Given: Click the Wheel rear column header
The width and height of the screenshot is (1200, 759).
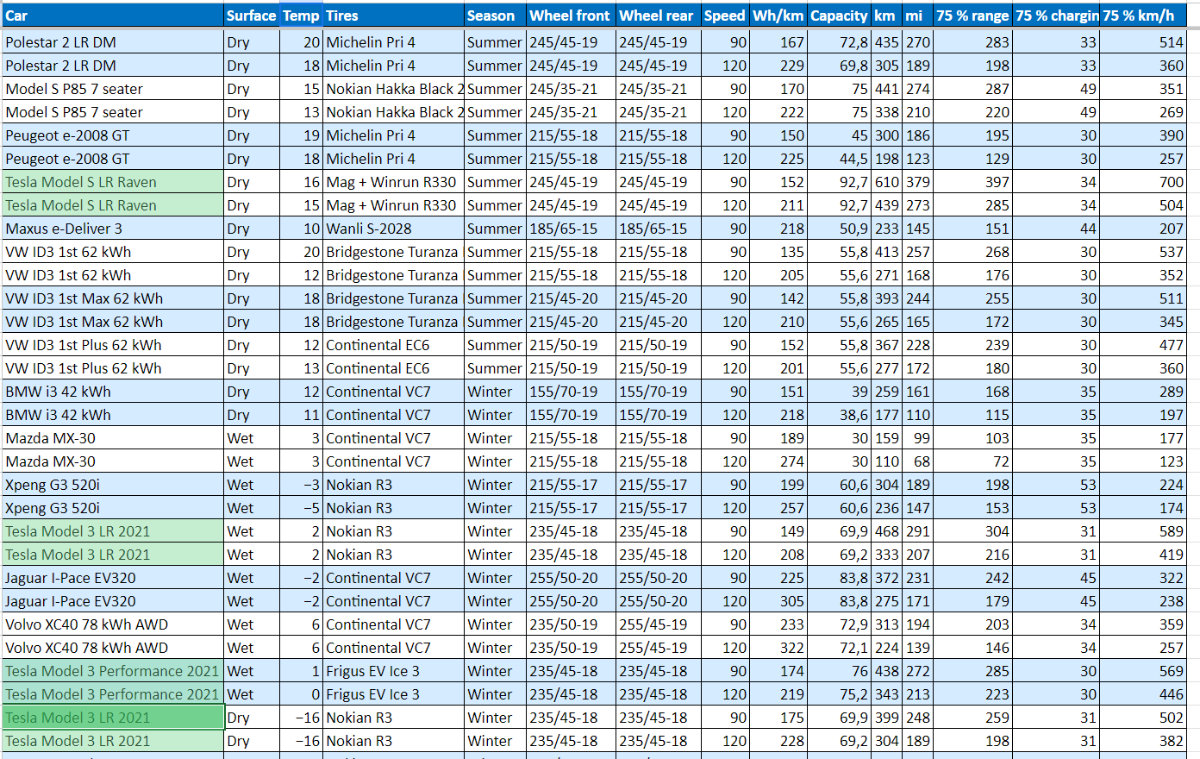Looking at the screenshot, I should [x=657, y=16].
